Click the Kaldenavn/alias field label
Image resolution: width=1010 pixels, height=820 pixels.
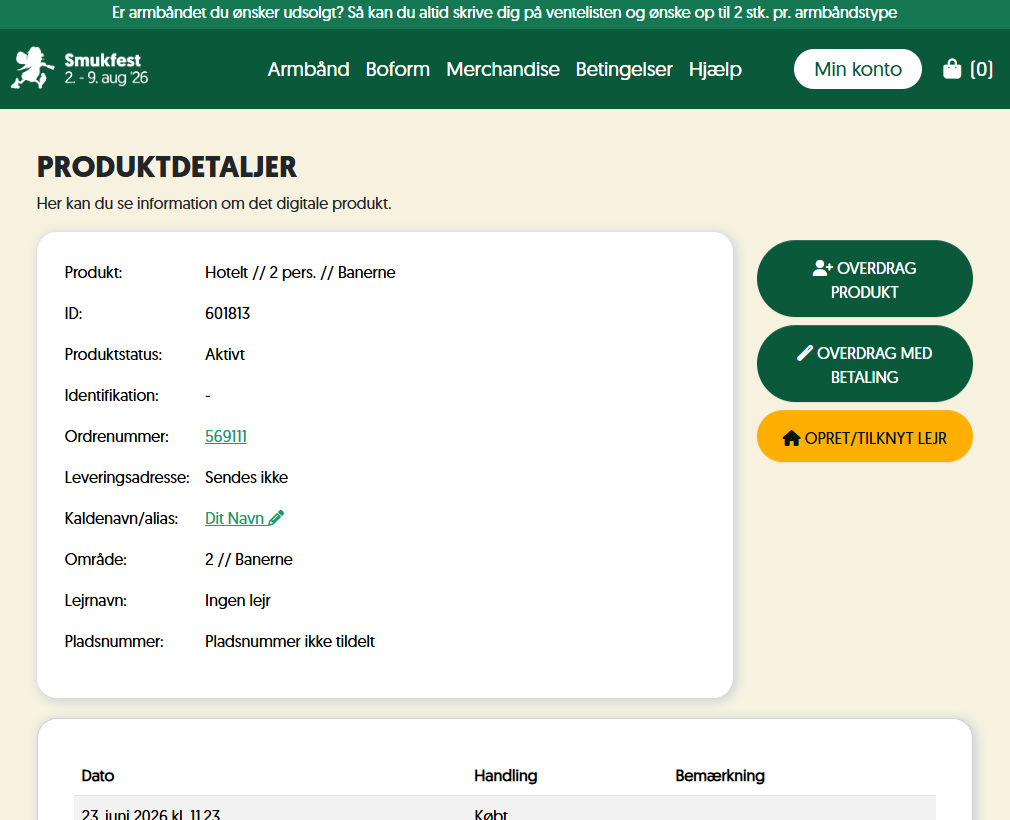coord(121,519)
